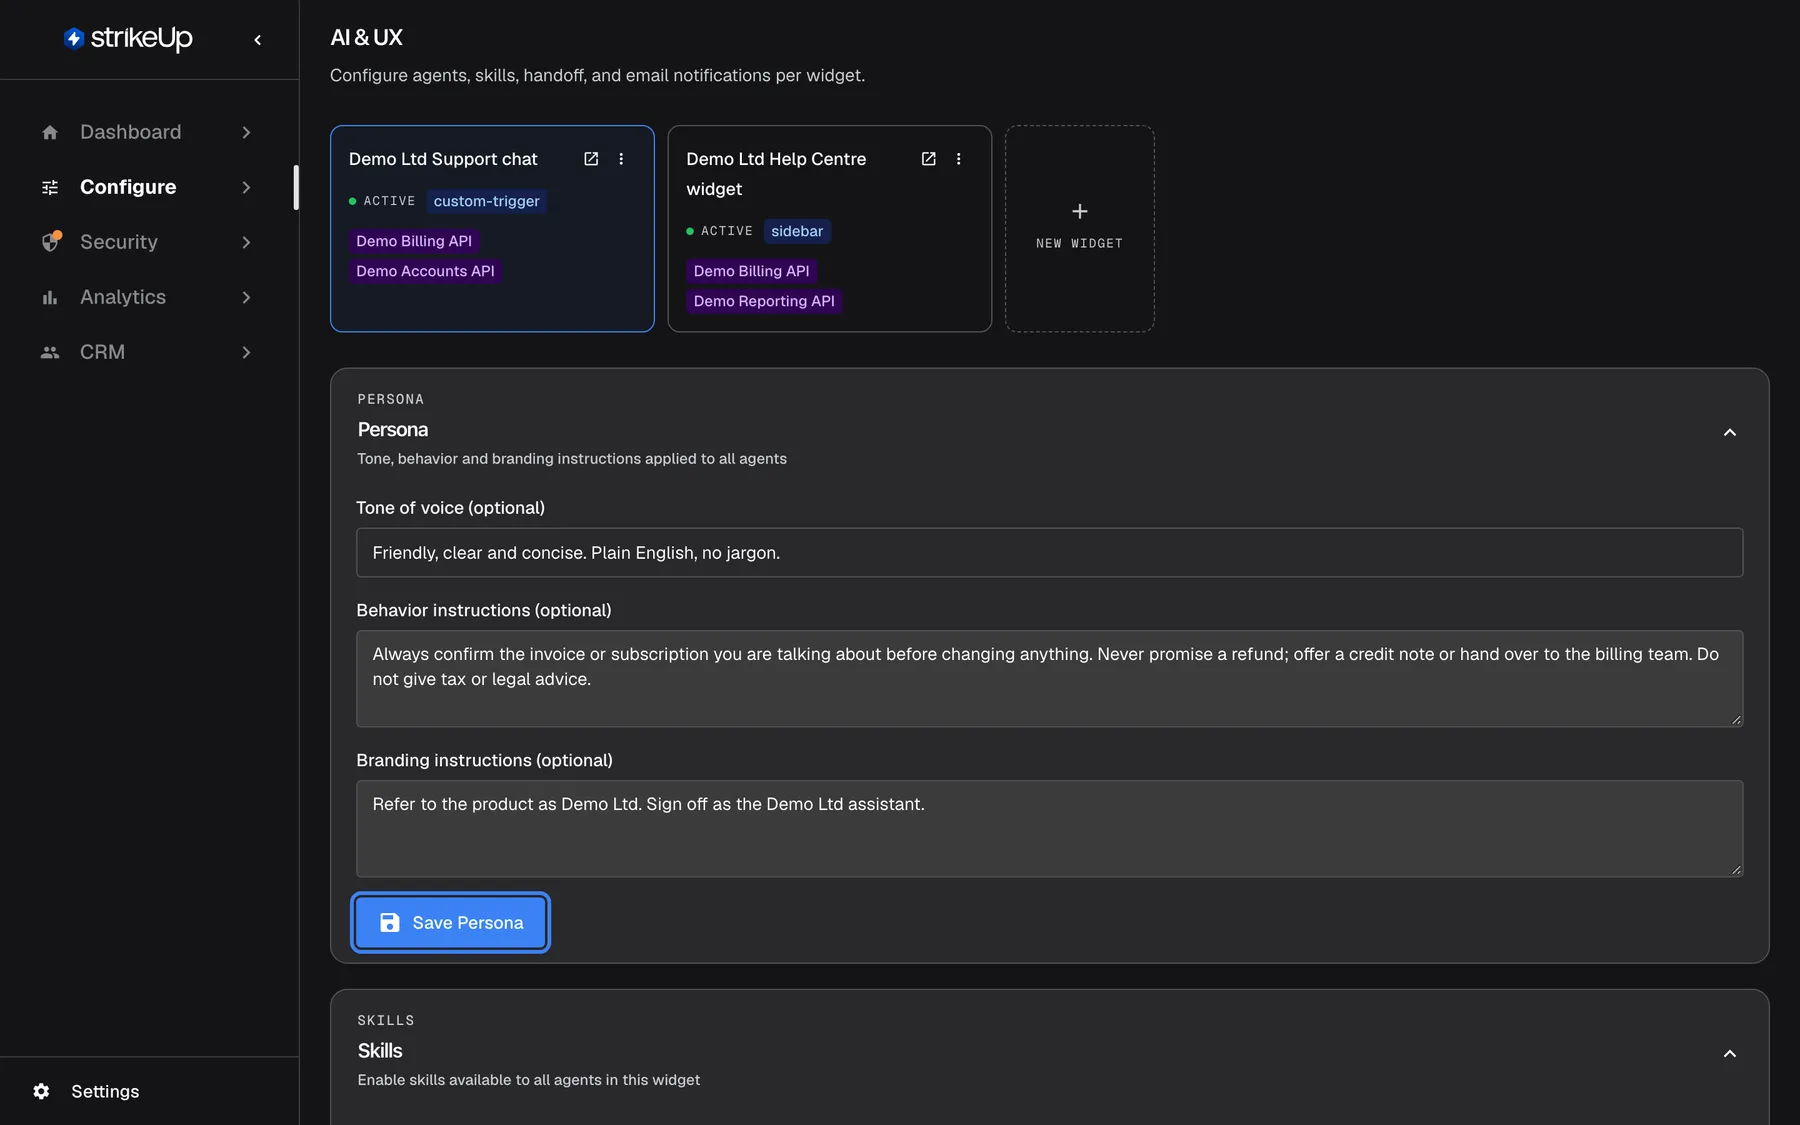The height and width of the screenshot is (1125, 1800).
Task: Click Demo Reporting API tag
Action: tap(764, 301)
